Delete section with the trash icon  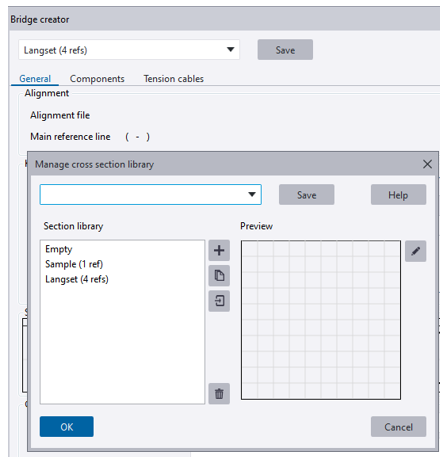pyautogui.click(x=219, y=394)
